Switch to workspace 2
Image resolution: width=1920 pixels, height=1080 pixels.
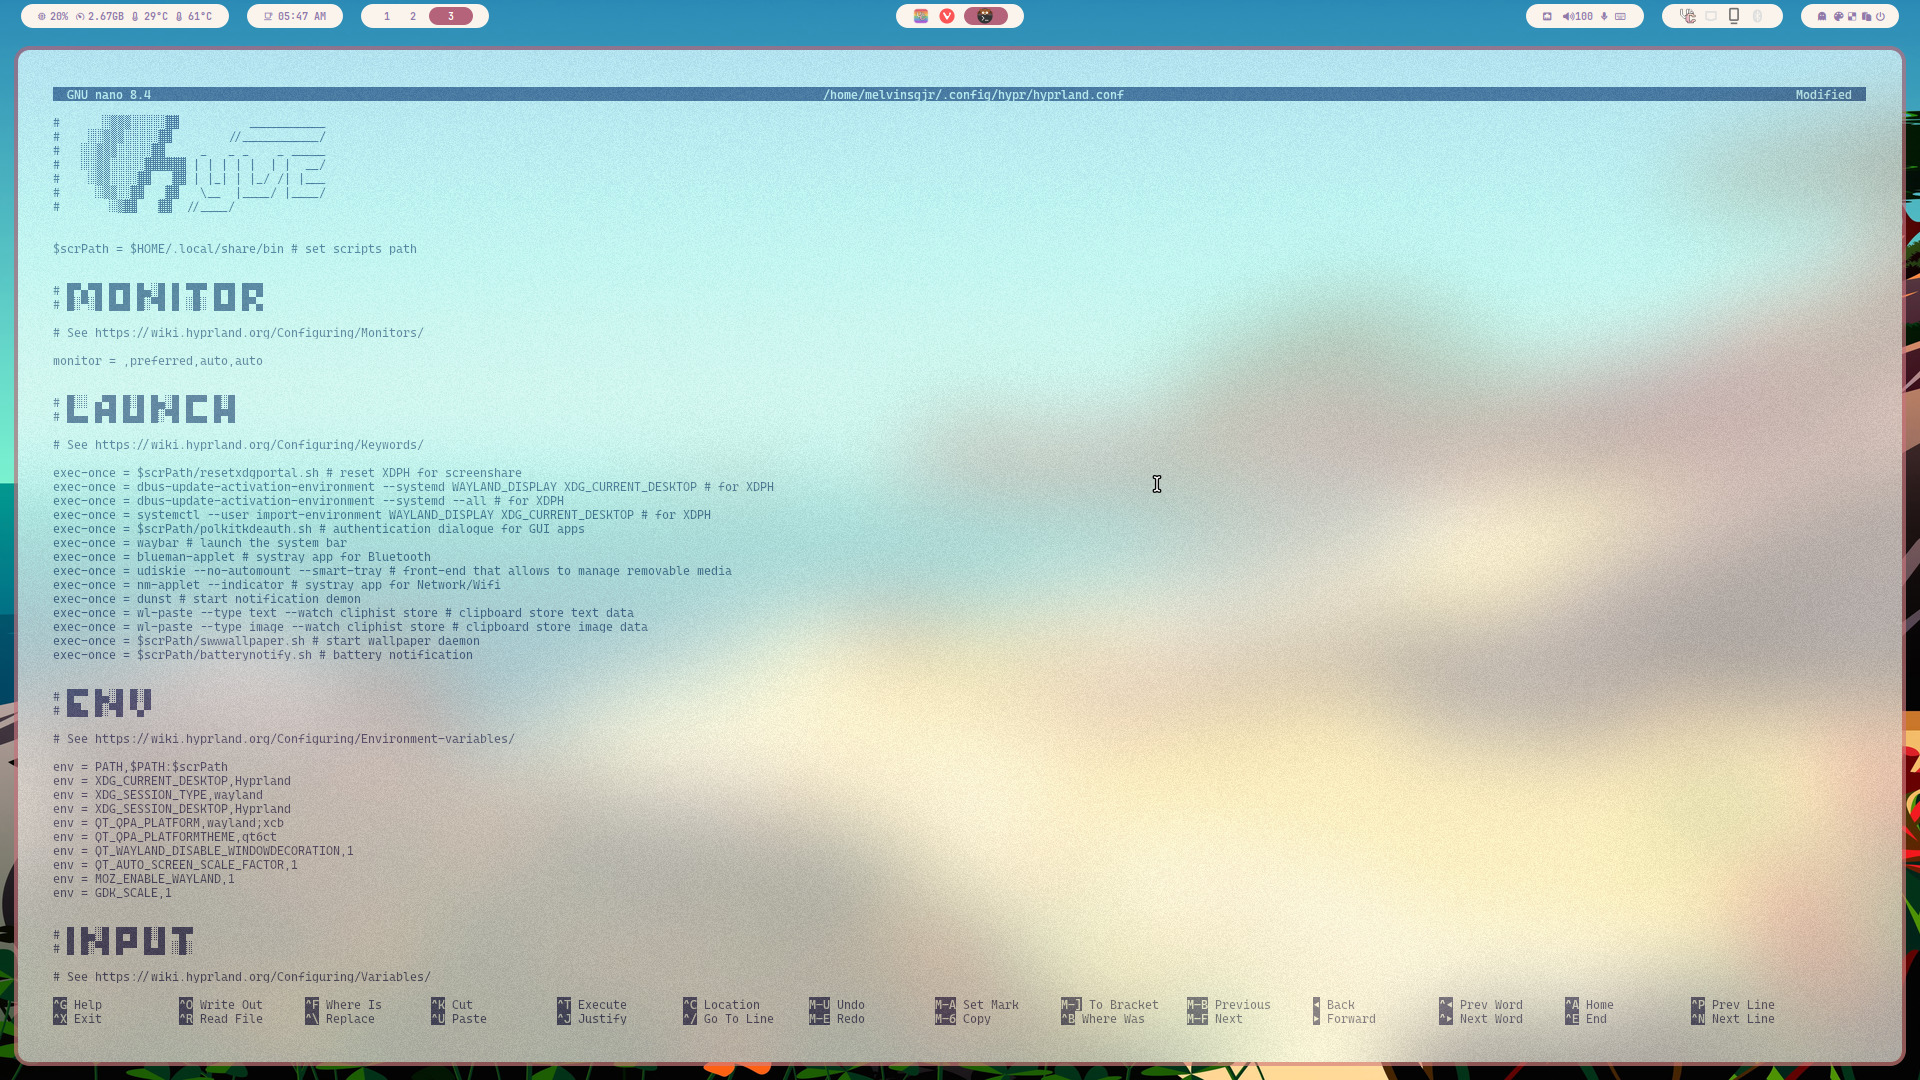click(x=413, y=16)
